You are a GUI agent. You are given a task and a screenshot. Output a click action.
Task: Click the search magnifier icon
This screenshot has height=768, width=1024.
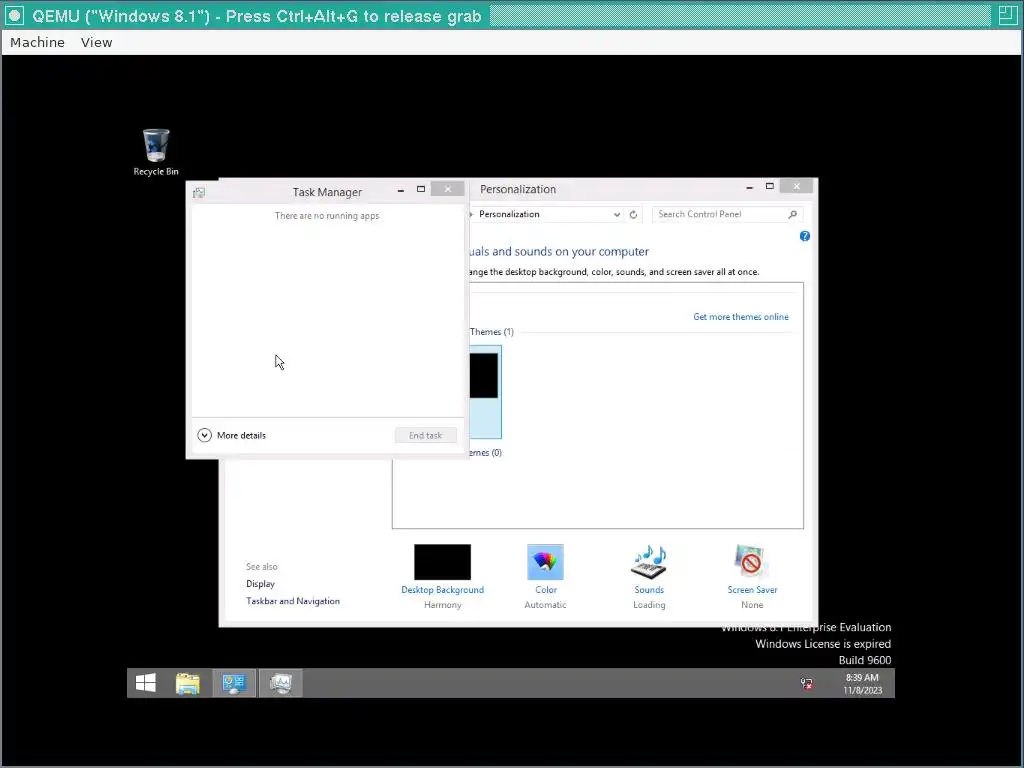[793, 214]
